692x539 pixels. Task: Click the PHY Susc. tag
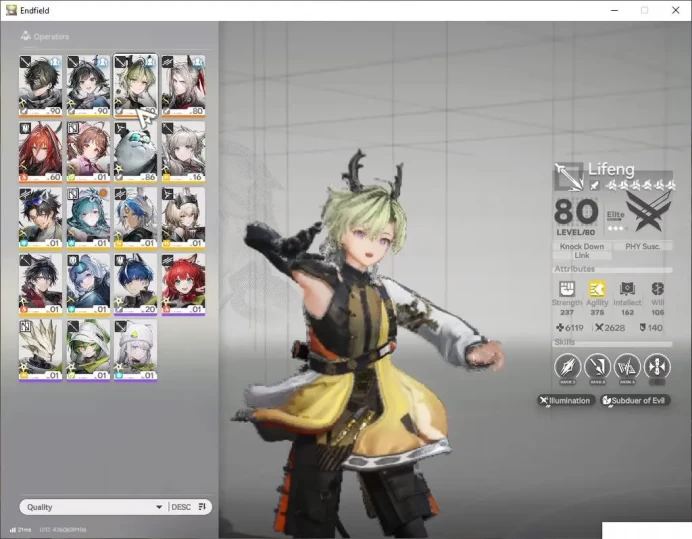tap(642, 246)
